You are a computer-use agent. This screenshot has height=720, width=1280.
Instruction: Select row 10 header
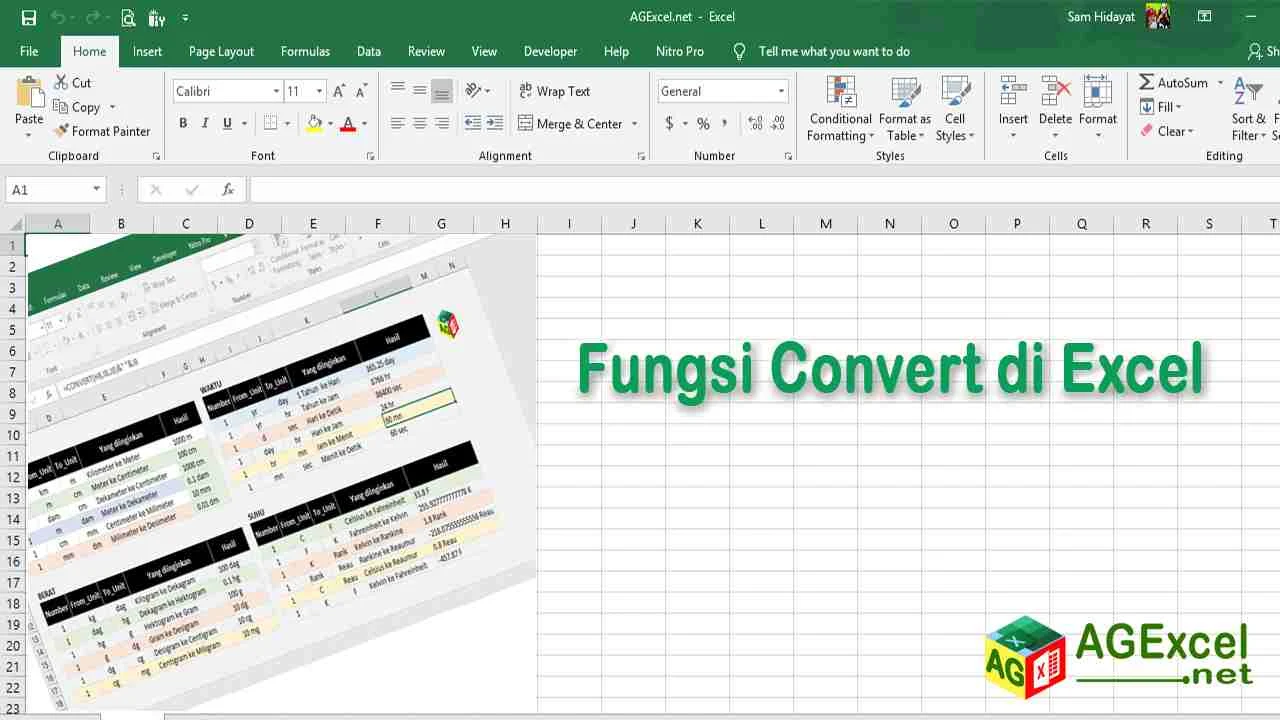[13, 435]
